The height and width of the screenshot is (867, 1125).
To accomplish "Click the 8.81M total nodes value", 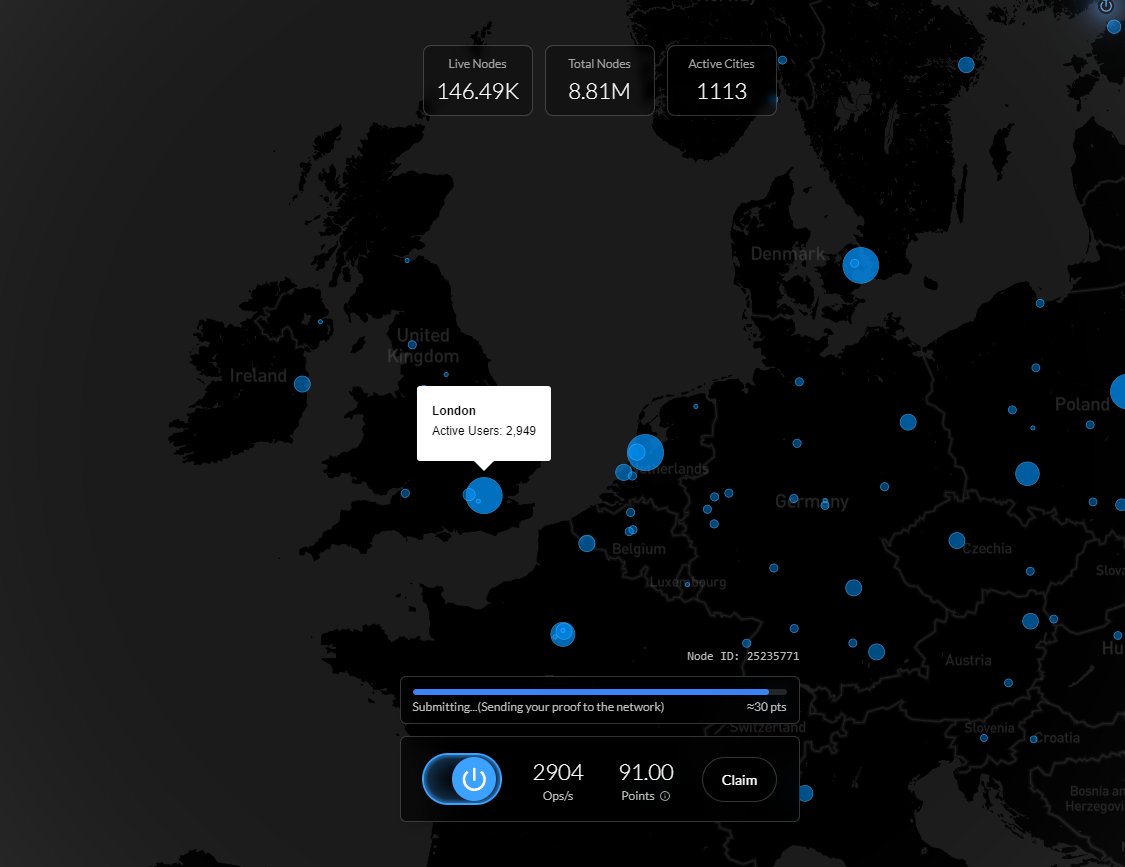I will coord(599,91).
